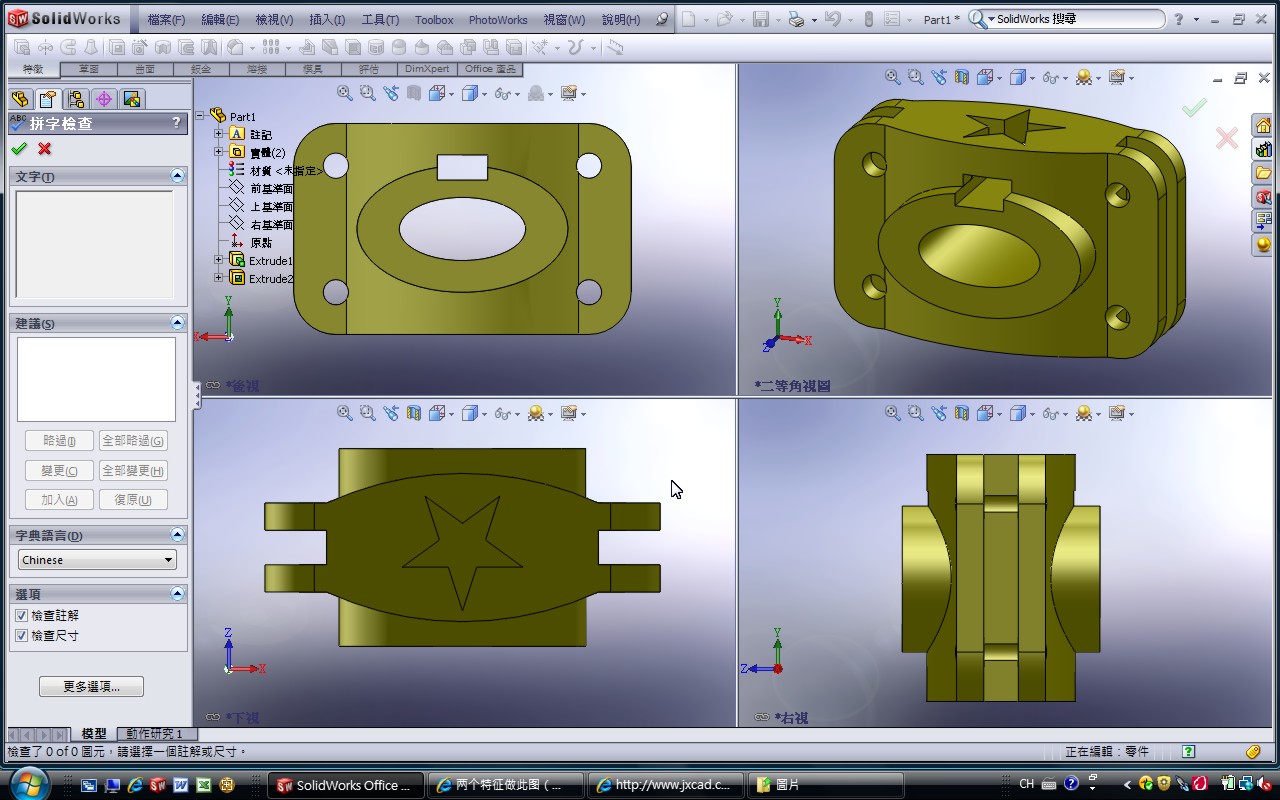Image resolution: width=1280 pixels, height=800 pixels.
Task: Click the 更多選項... button
Action: 91,687
